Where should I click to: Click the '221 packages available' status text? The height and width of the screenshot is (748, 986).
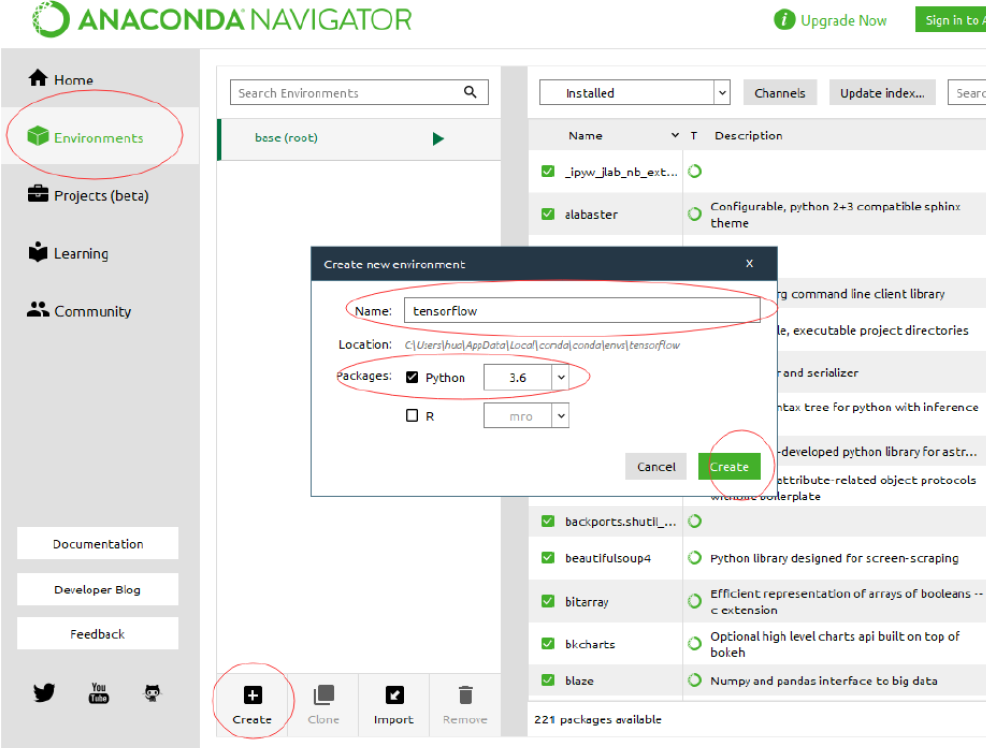597,719
